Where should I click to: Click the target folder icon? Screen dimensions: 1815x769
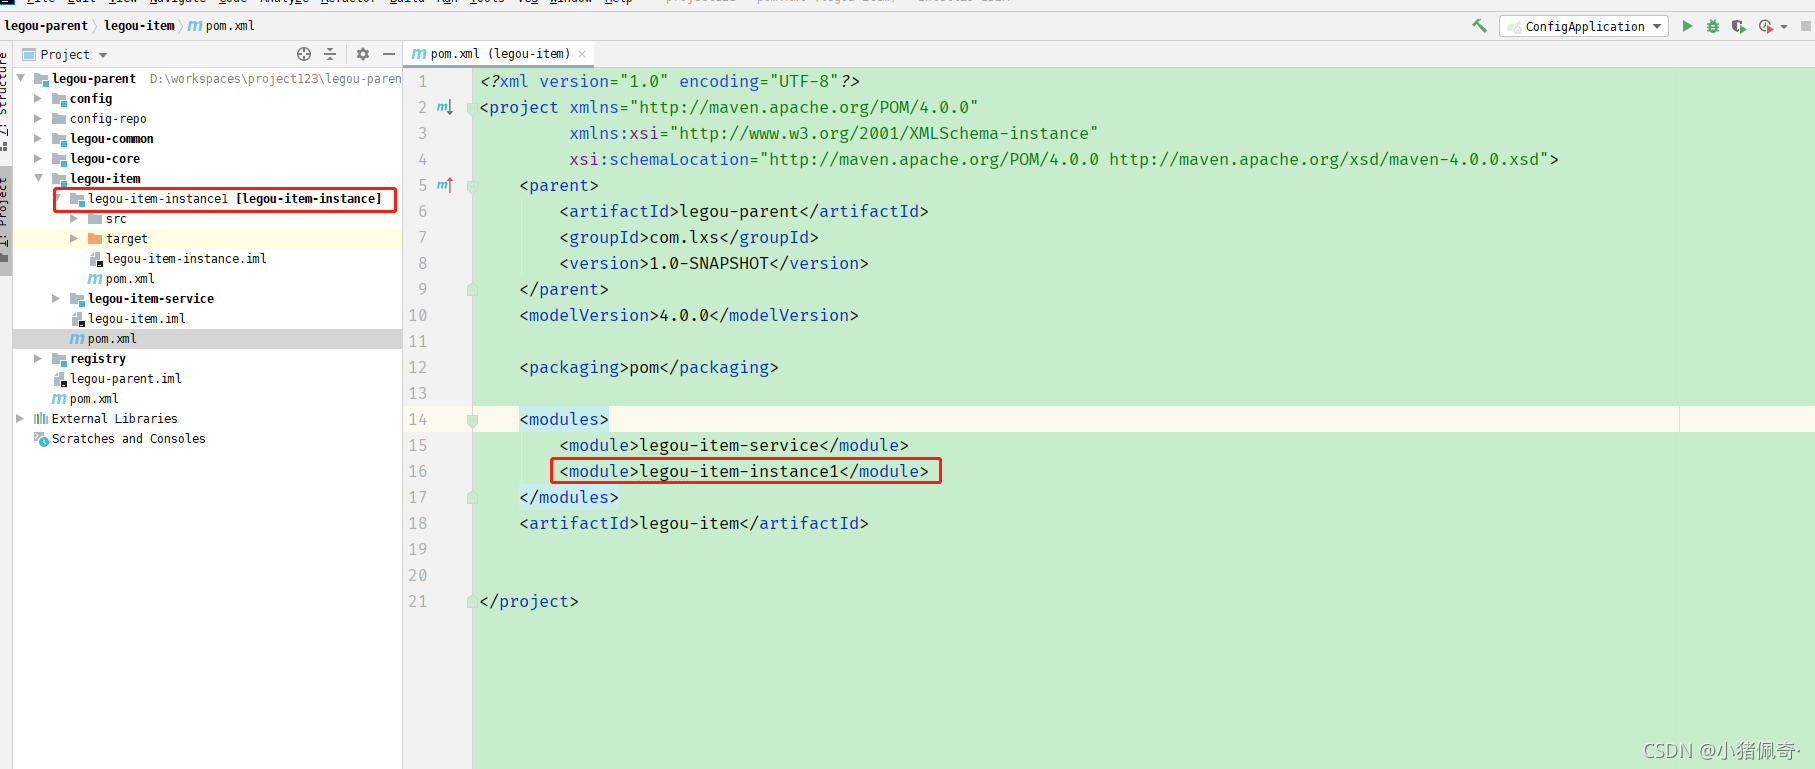coord(95,238)
